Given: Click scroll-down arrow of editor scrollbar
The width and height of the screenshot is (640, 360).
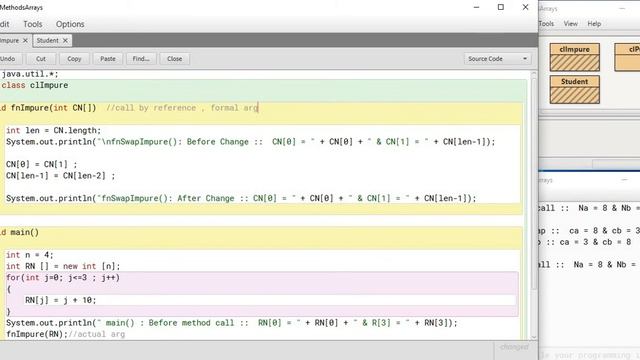Looking at the screenshot, I should click(533, 337).
